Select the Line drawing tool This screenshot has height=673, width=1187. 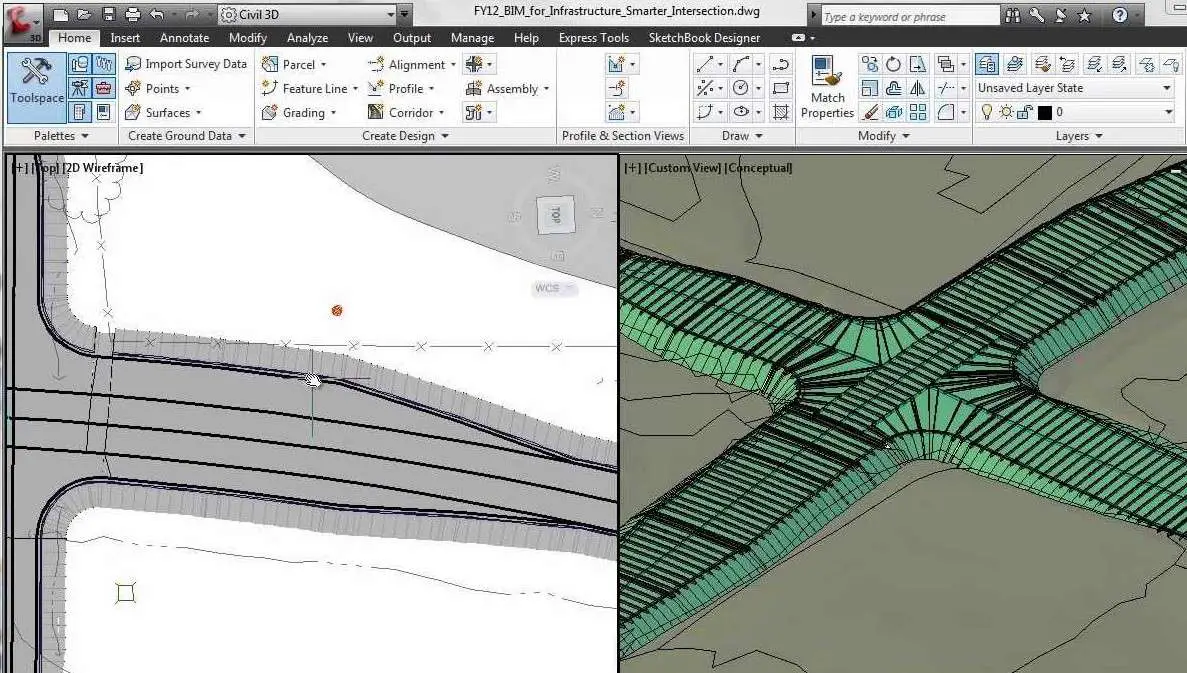(x=703, y=63)
